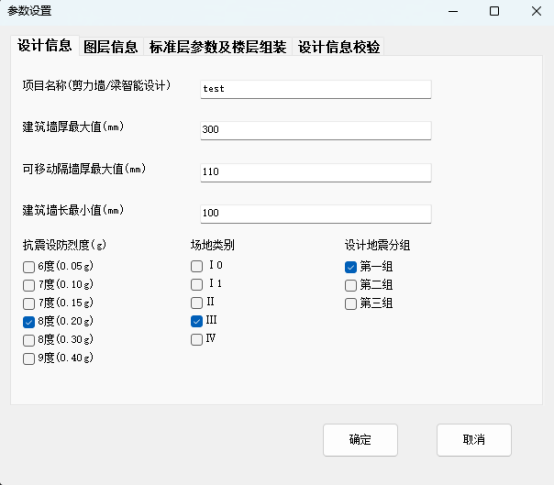Click the 建筑墙厚最大值 field showing 300
This screenshot has width=554, height=485.
click(316, 130)
